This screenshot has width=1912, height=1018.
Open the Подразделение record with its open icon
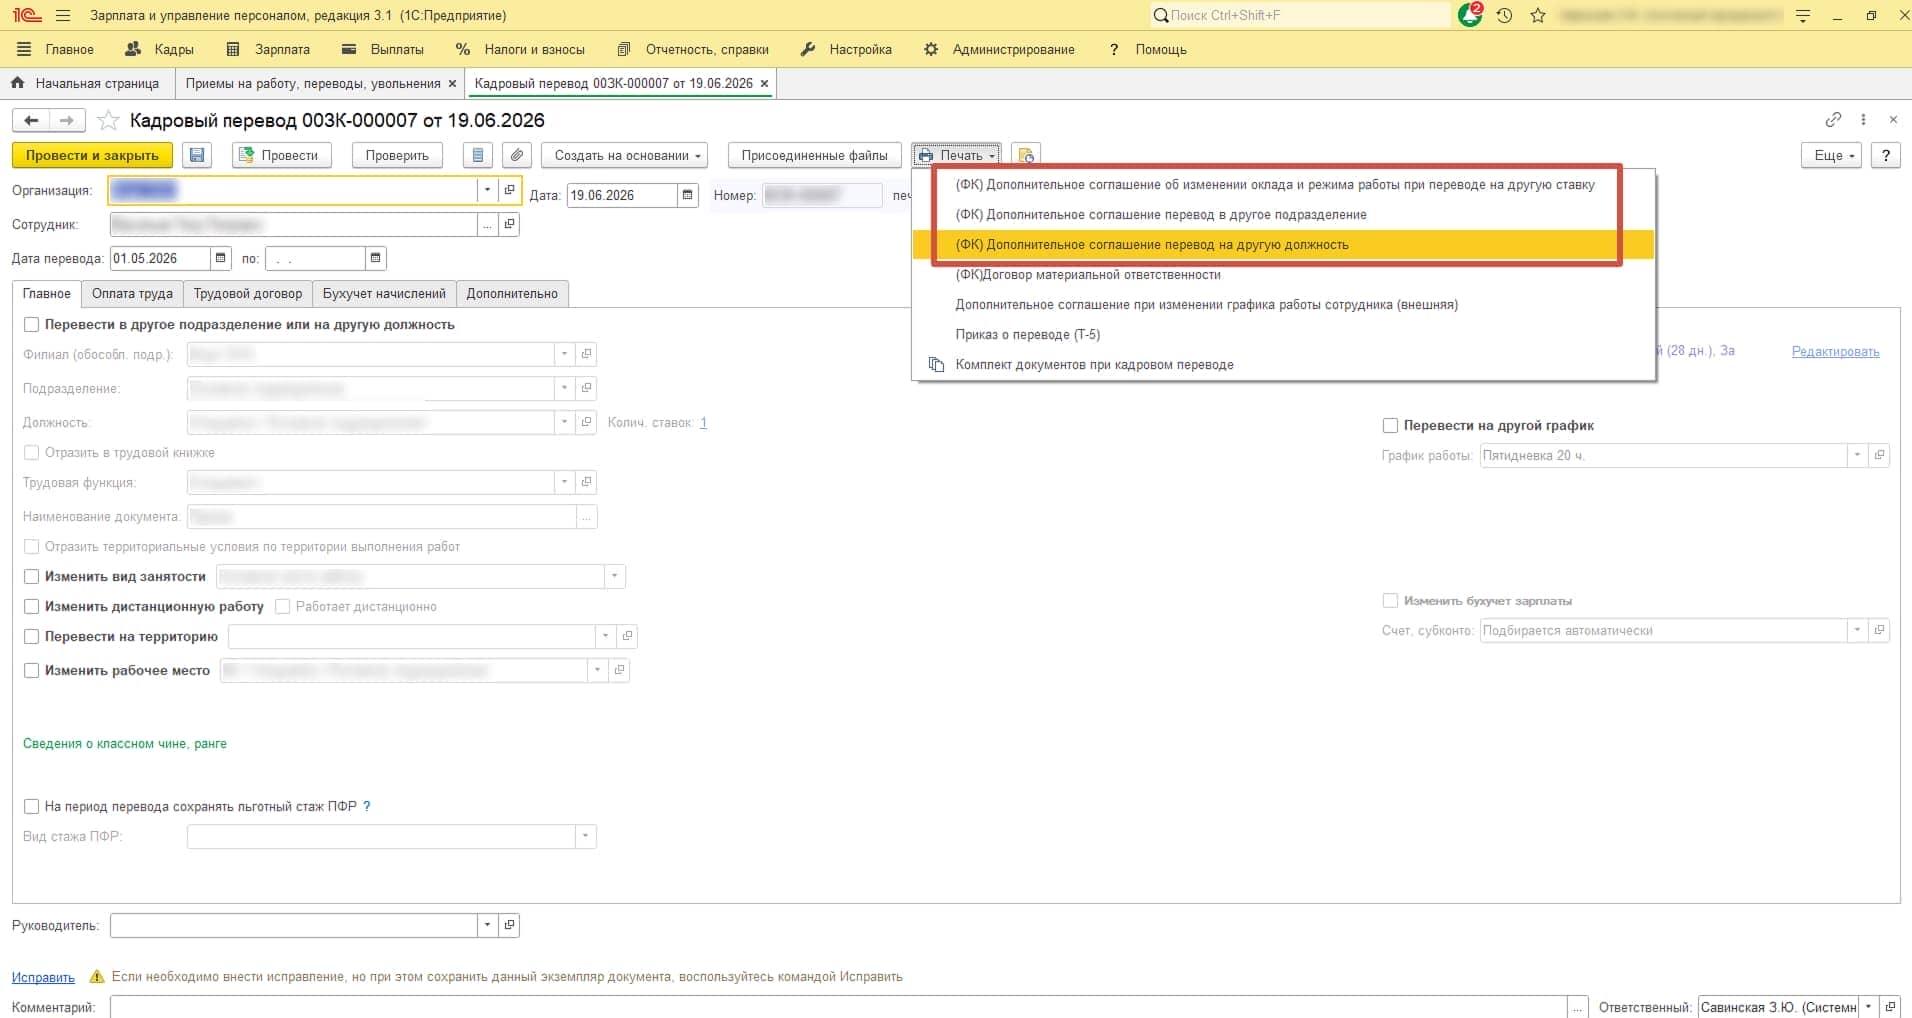[x=587, y=388]
